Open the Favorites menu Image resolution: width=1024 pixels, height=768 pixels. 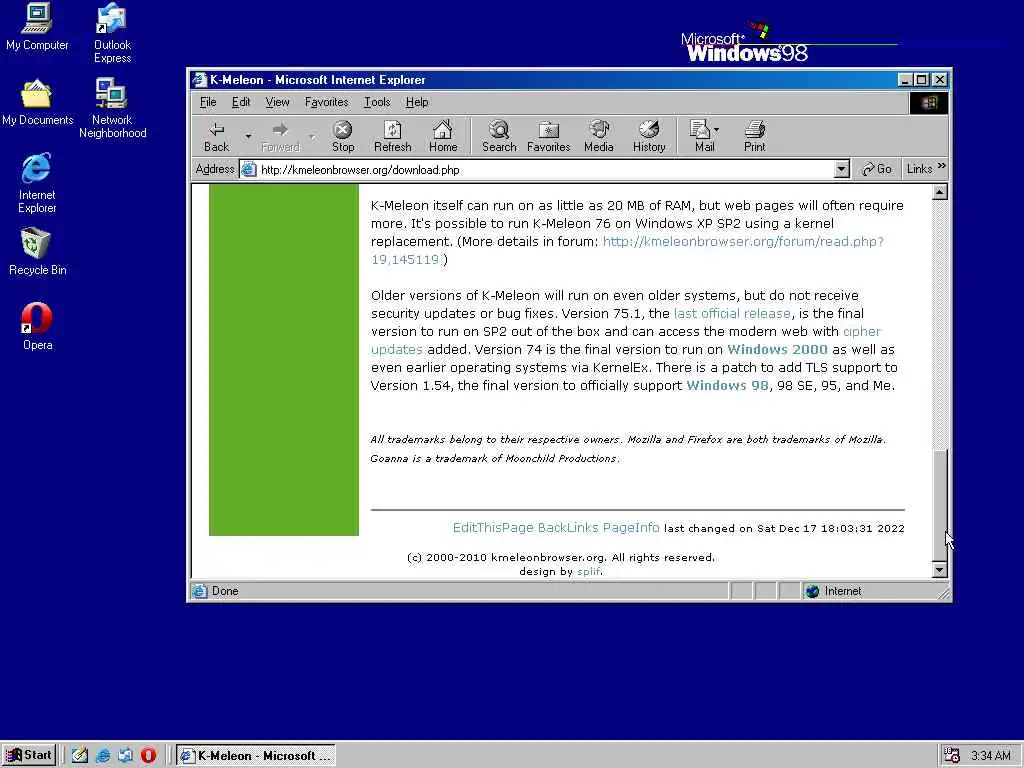pos(327,102)
